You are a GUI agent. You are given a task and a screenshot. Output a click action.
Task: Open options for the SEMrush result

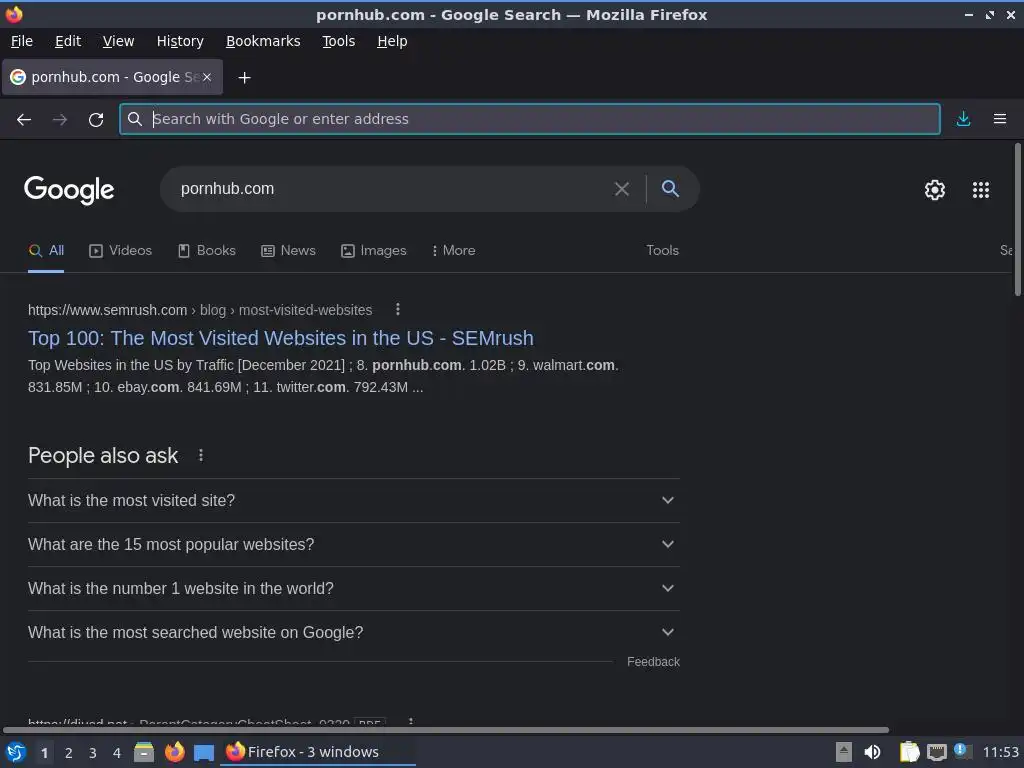[397, 310]
